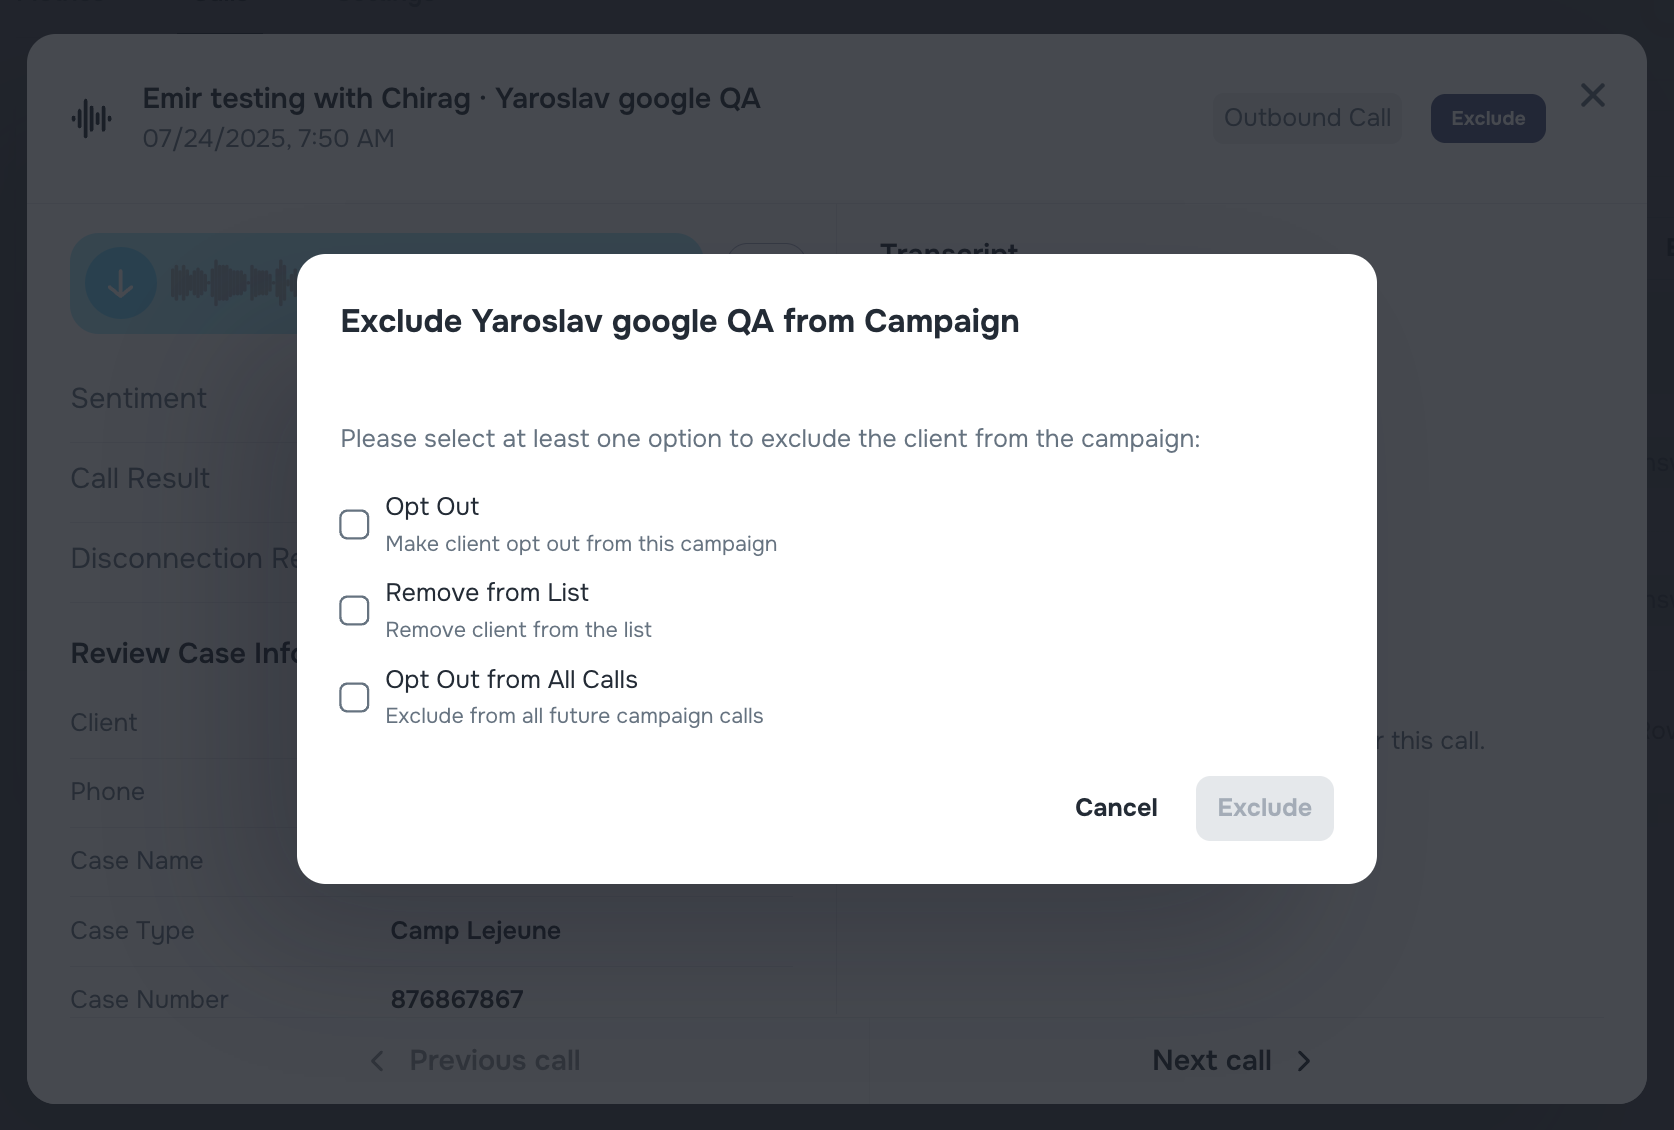This screenshot has height=1130, width=1674.
Task: Click the X to close the call details
Action: pyautogui.click(x=1593, y=95)
